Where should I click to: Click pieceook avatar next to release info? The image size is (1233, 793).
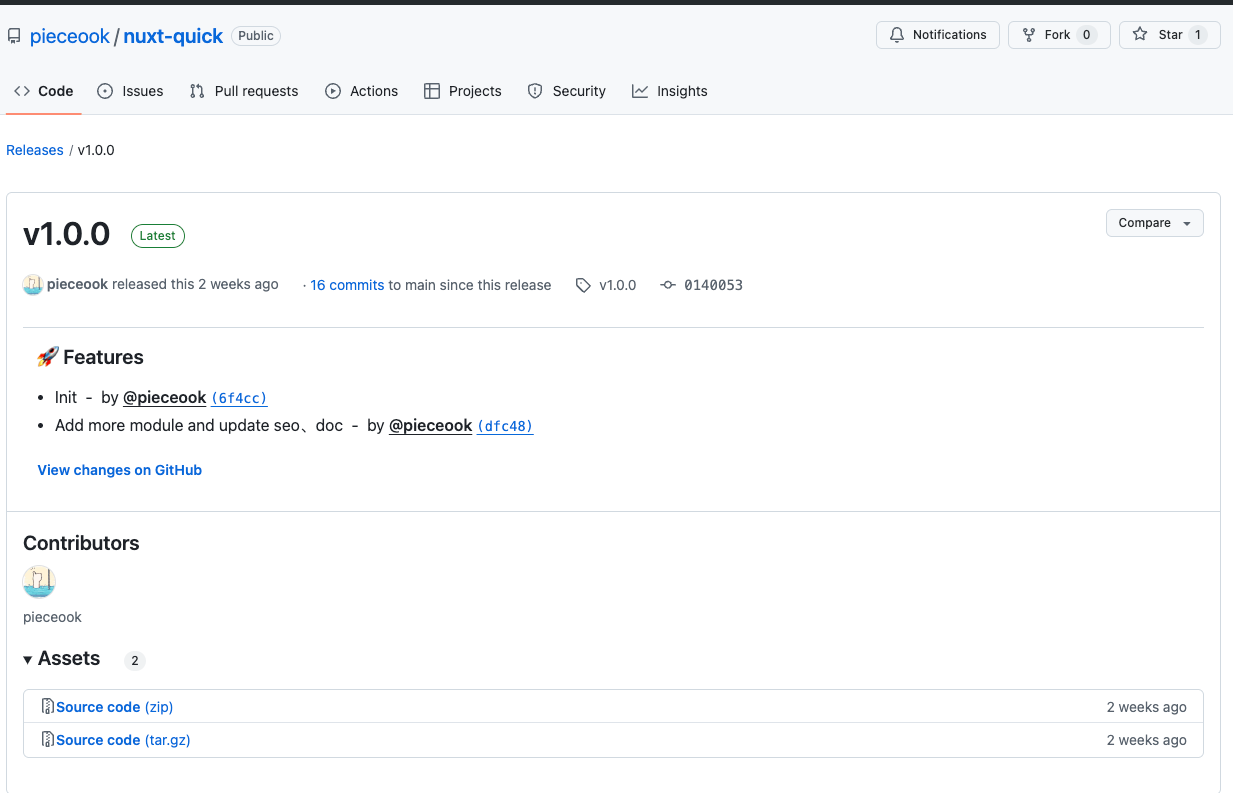33,285
